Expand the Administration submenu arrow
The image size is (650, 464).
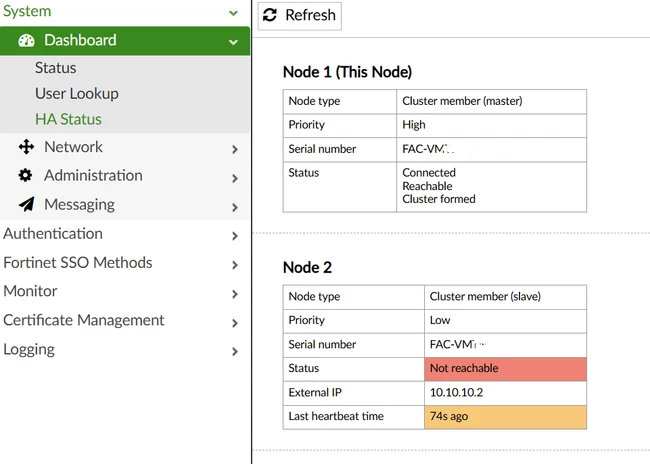235,178
